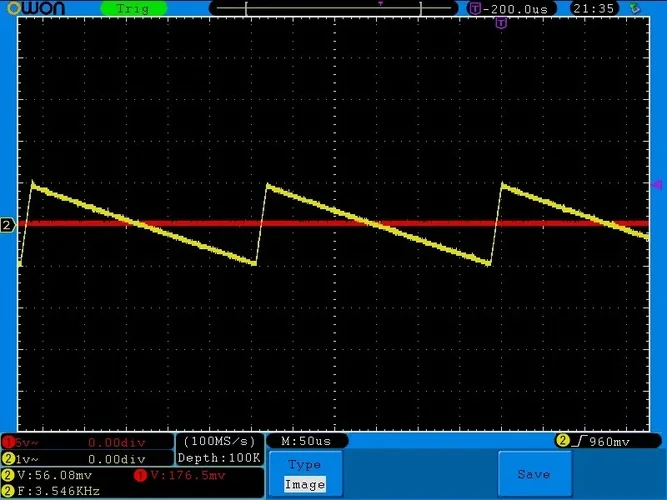Image resolution: width=667 pixels, height=500 pixels.
Task: Click the channel 2 0.00div offset value
Action: [117, 460]
